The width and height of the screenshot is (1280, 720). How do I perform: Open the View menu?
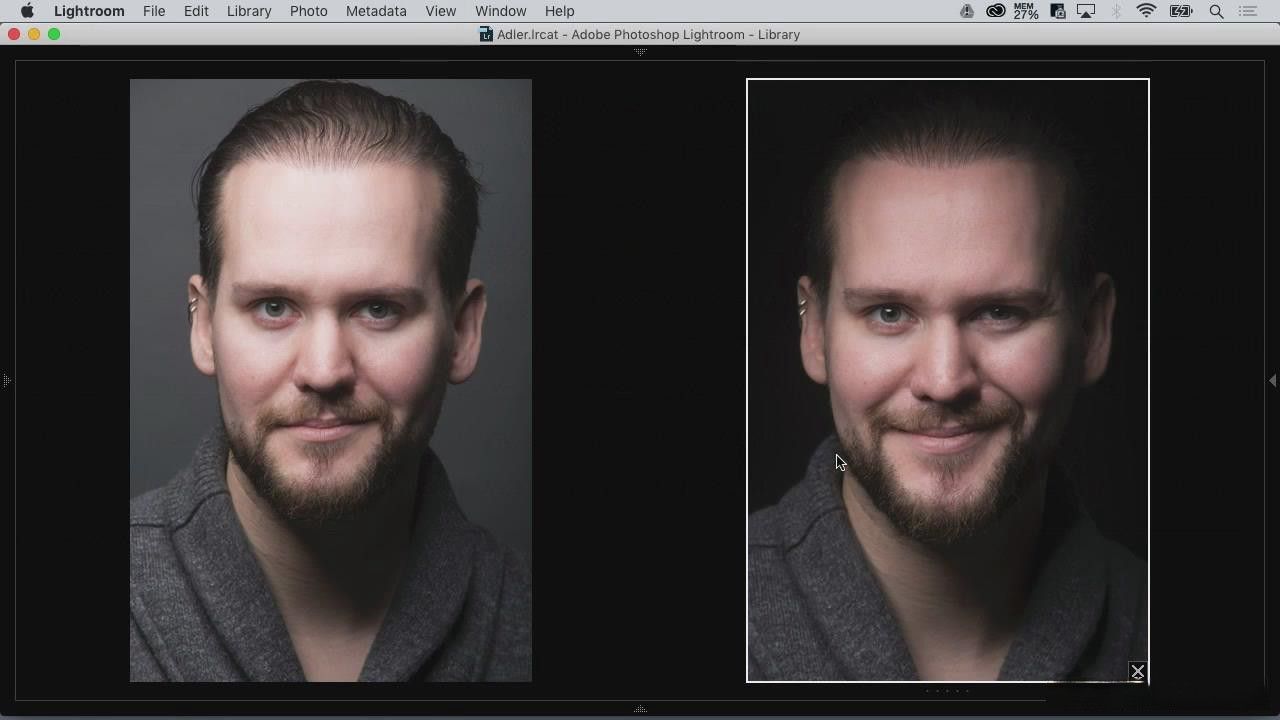(441, 11)
